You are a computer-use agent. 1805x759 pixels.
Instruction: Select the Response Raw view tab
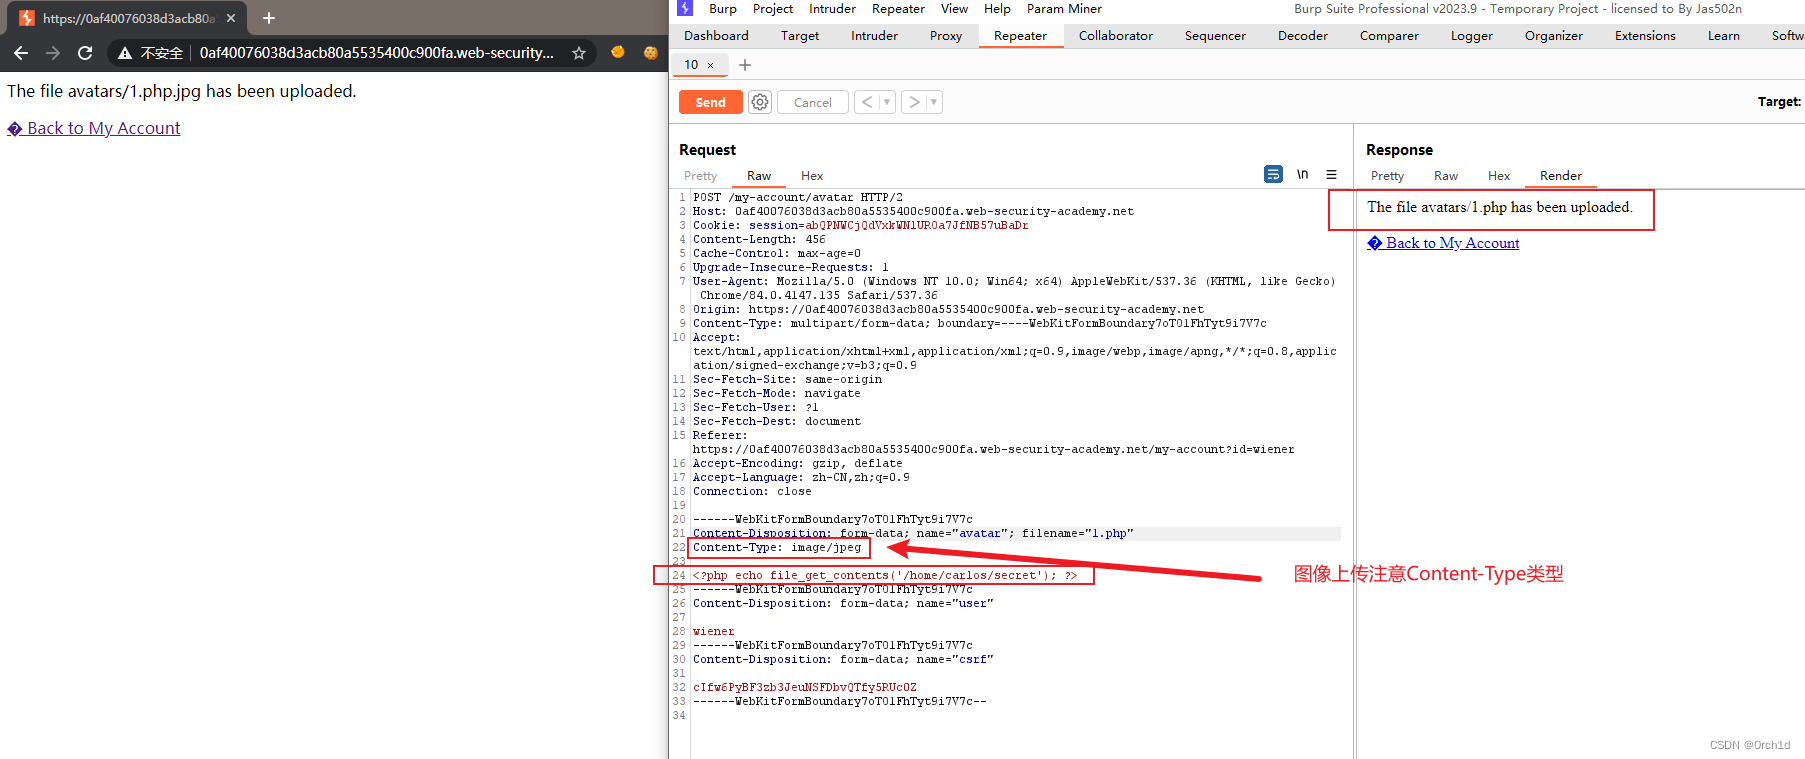click(x=1446, y=175)
